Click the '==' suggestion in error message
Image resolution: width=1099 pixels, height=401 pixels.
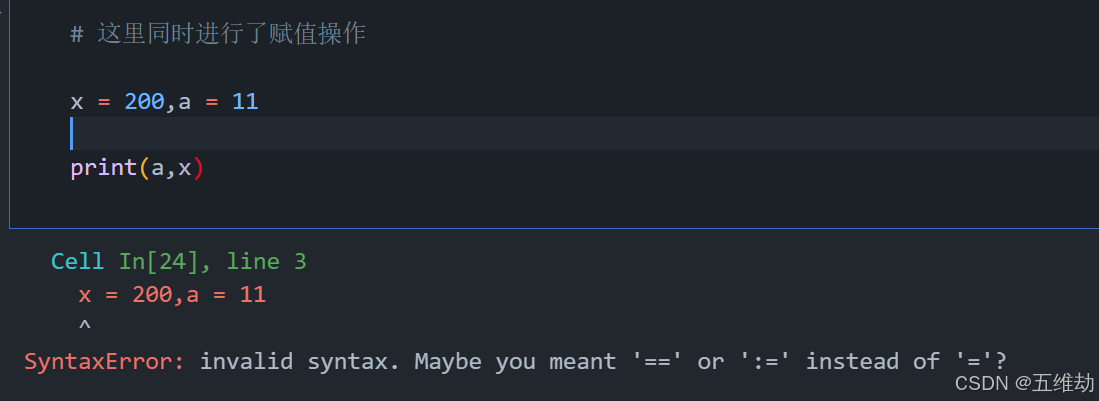point(658,361)
